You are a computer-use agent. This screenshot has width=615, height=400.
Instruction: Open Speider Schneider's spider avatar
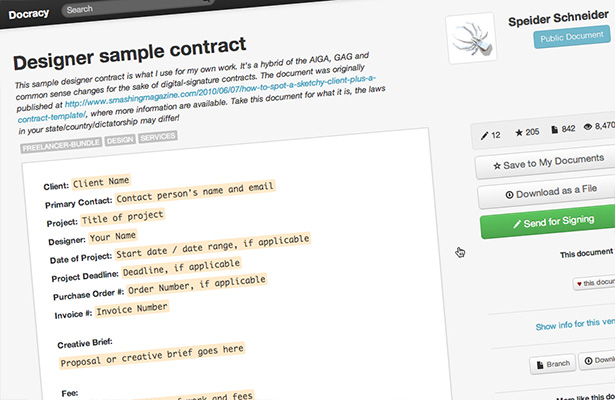(x=471, y=38)
